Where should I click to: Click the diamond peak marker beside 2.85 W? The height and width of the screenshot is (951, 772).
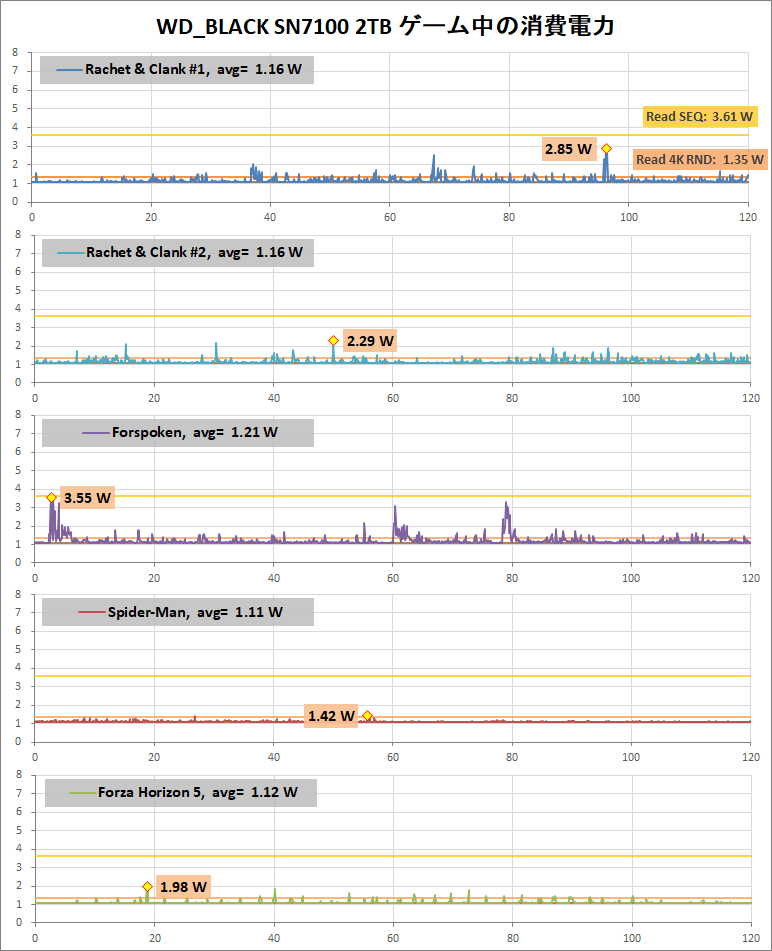606,149
